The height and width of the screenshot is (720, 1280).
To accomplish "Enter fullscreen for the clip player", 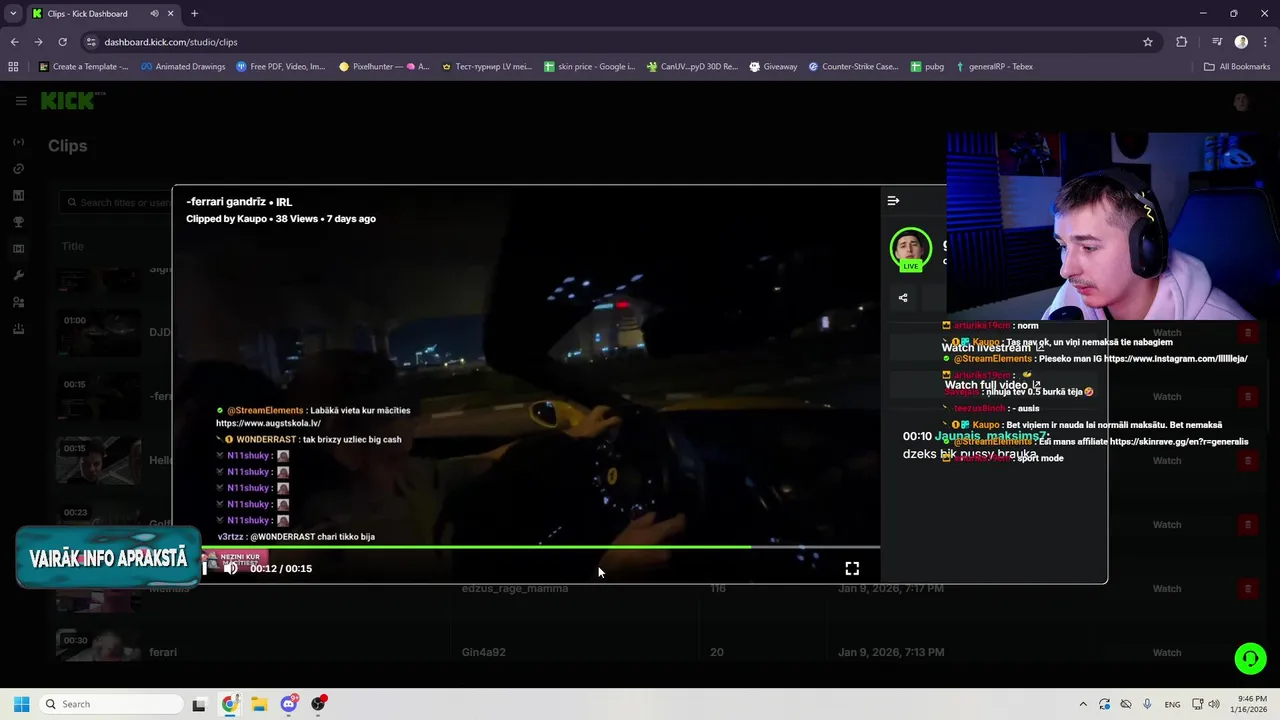I will [x=852, y=568].
